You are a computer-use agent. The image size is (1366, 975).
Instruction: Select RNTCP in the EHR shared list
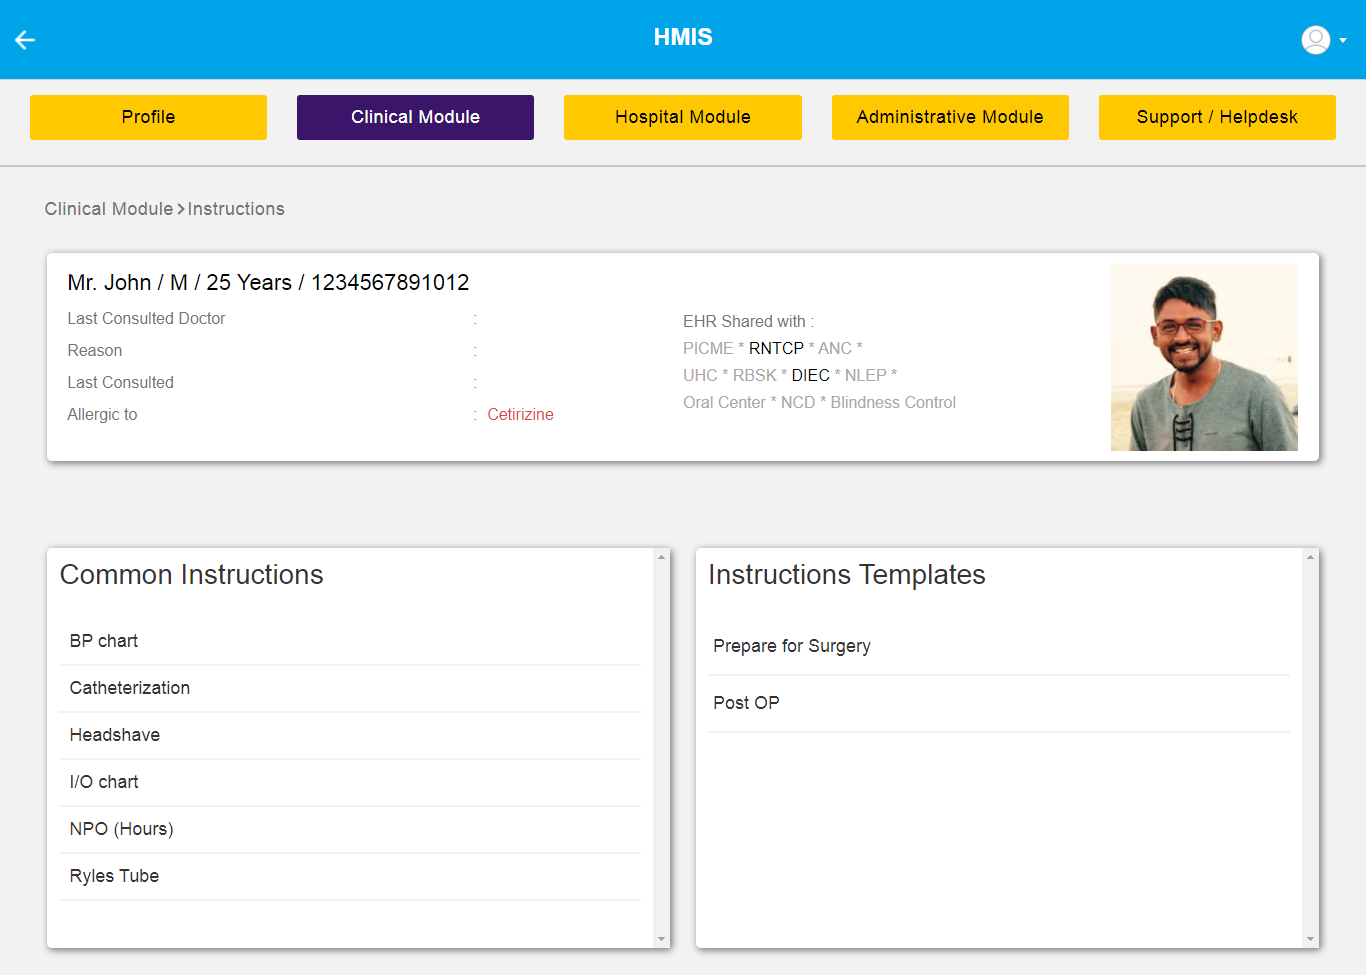775,348
